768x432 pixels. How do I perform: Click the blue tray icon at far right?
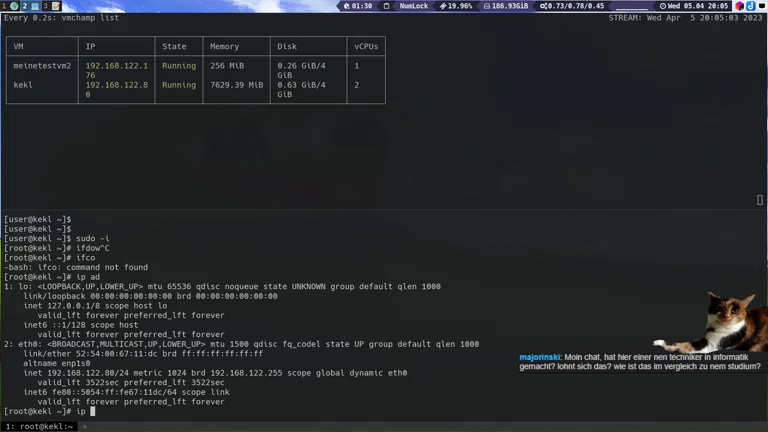752,6
